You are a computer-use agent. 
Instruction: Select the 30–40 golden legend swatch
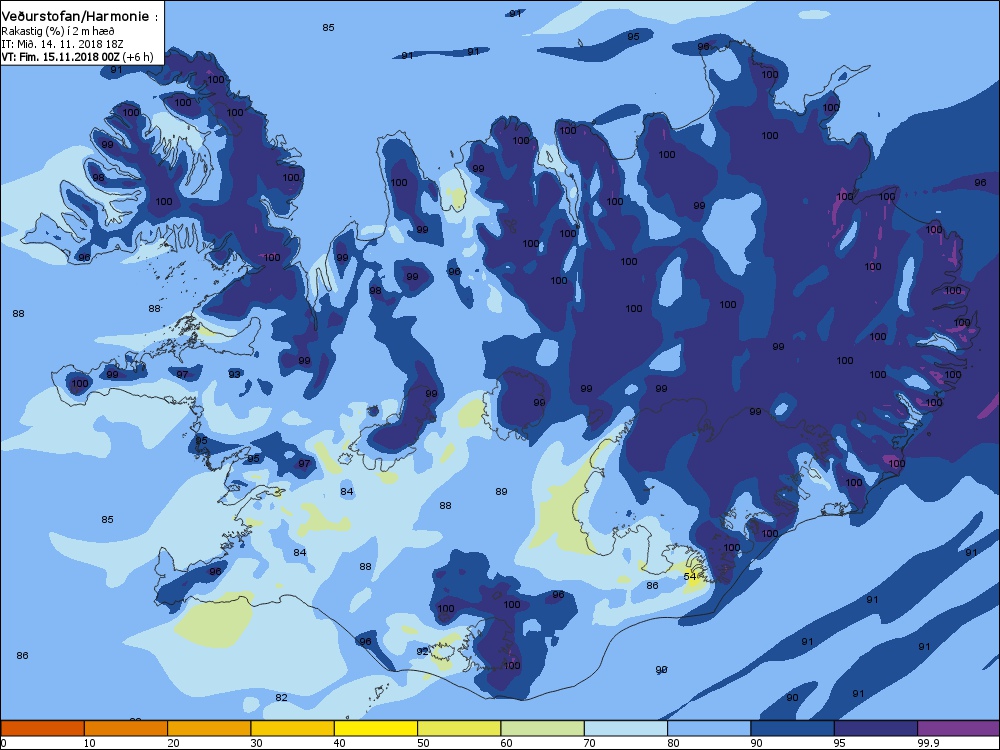(293, 728)
